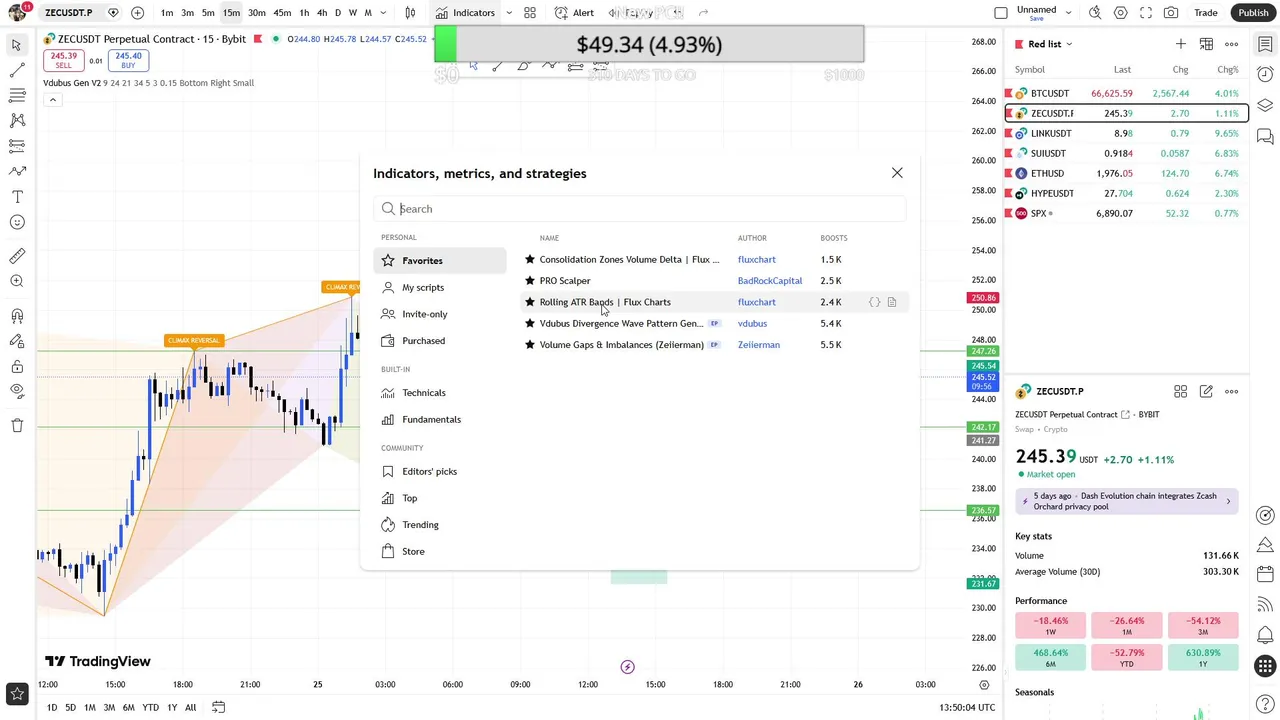Open the emoji/icons drawing tool
1280x720 pixels.
17,222
